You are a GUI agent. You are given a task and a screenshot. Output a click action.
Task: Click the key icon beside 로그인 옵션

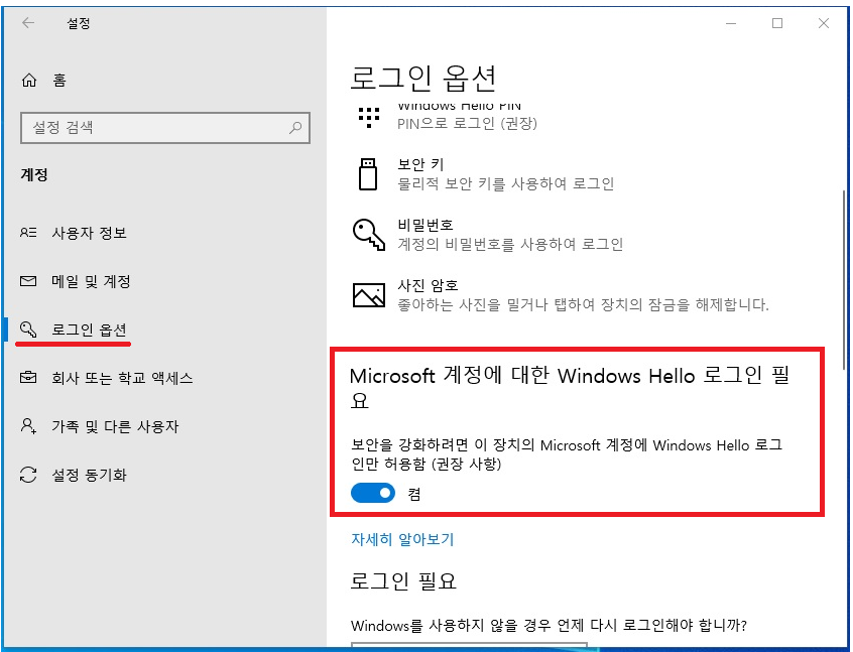[28, 329]
